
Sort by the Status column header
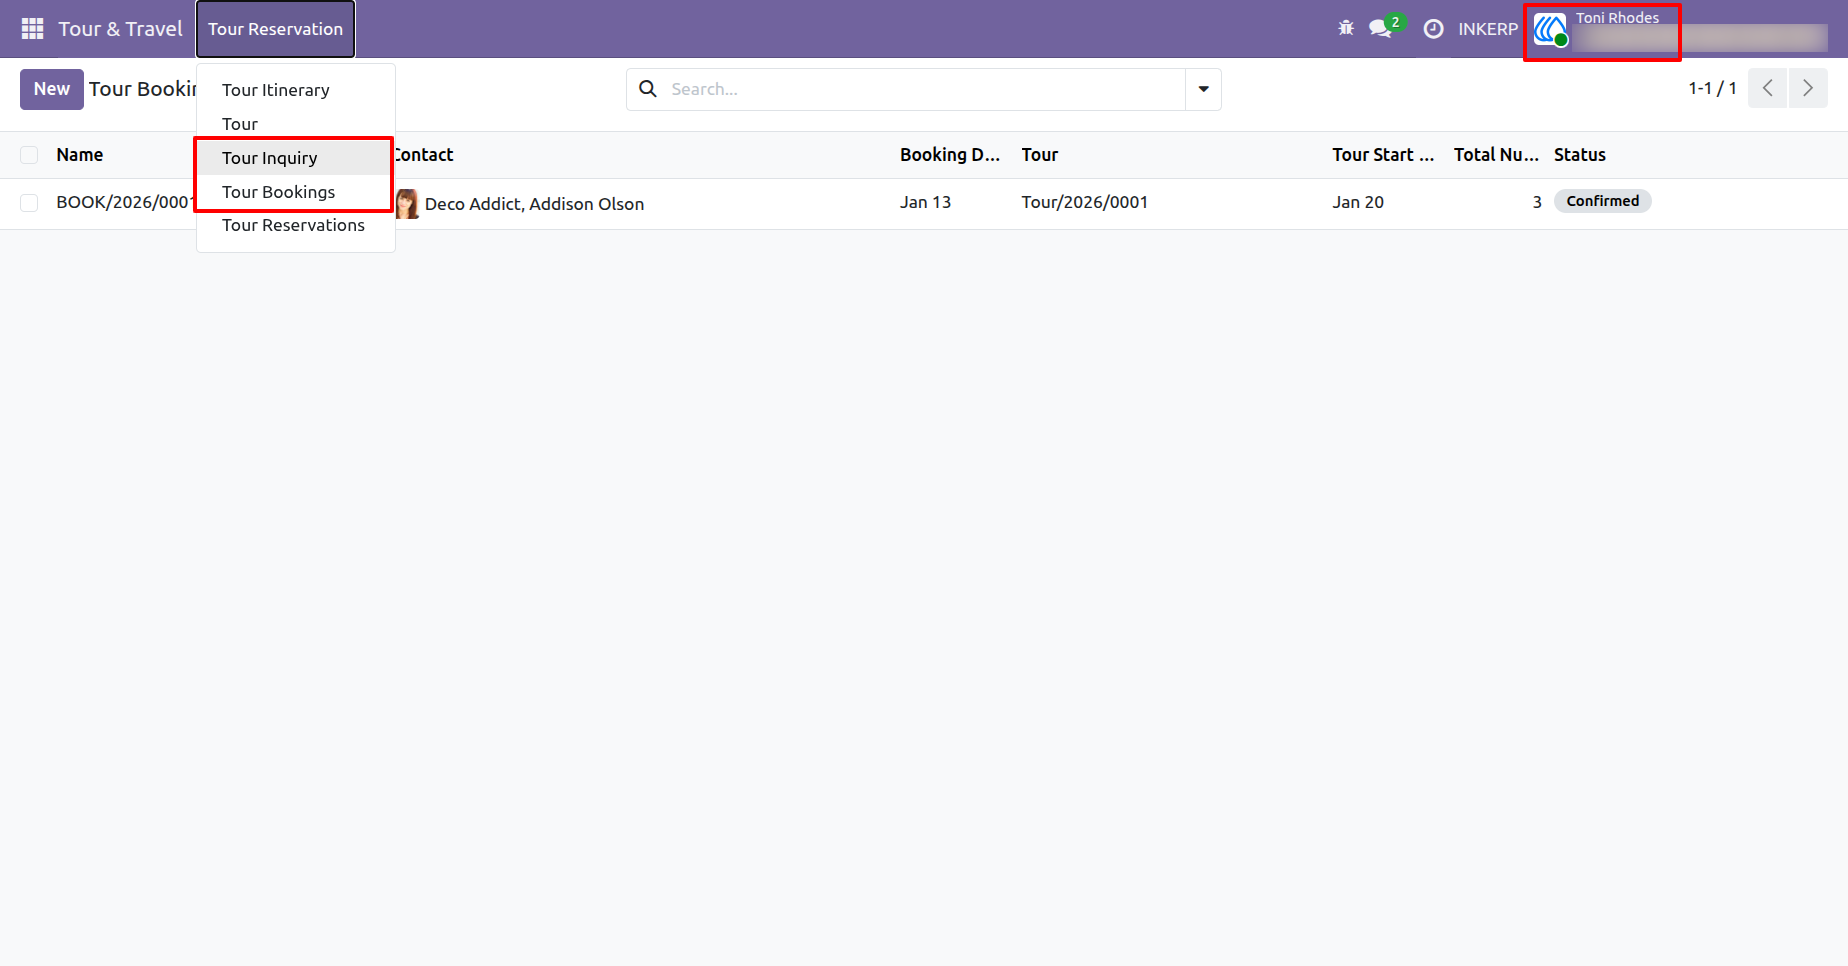(1580, 155)
